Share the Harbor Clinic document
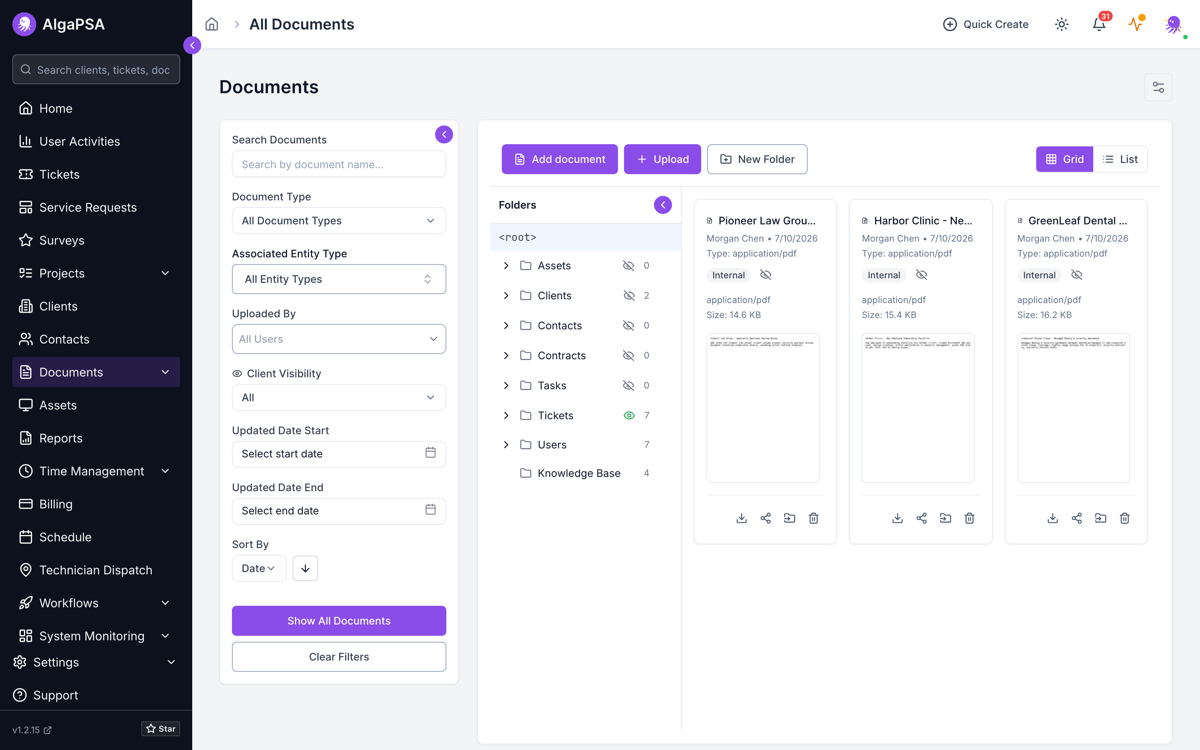The image size is (1200, 750). pyautogui.click(x=921, y=518)
